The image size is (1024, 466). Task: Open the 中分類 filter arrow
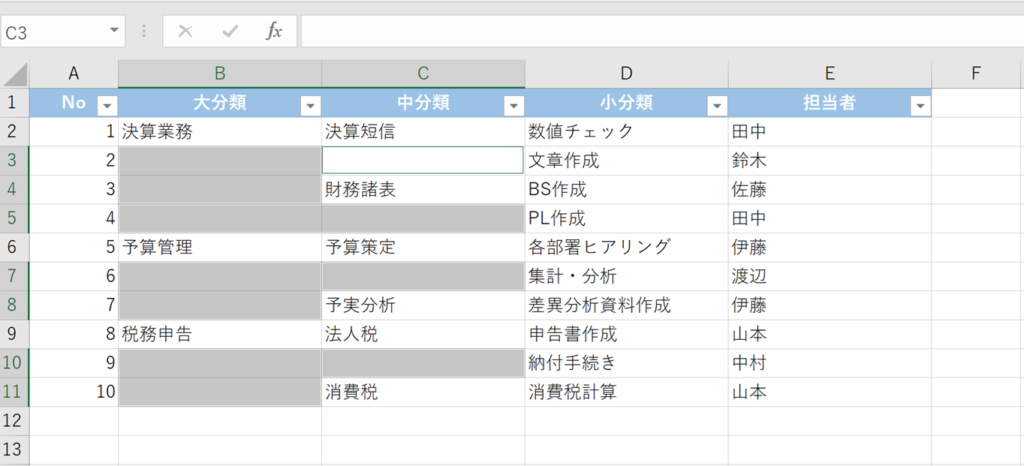coord(513,105)
